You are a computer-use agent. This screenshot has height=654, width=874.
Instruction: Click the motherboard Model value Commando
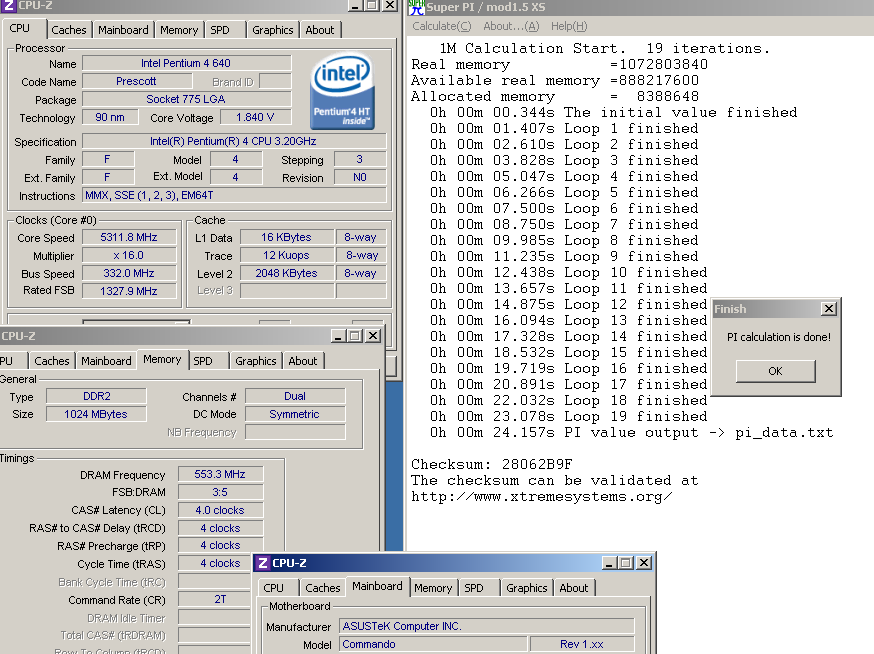point(434,645)
